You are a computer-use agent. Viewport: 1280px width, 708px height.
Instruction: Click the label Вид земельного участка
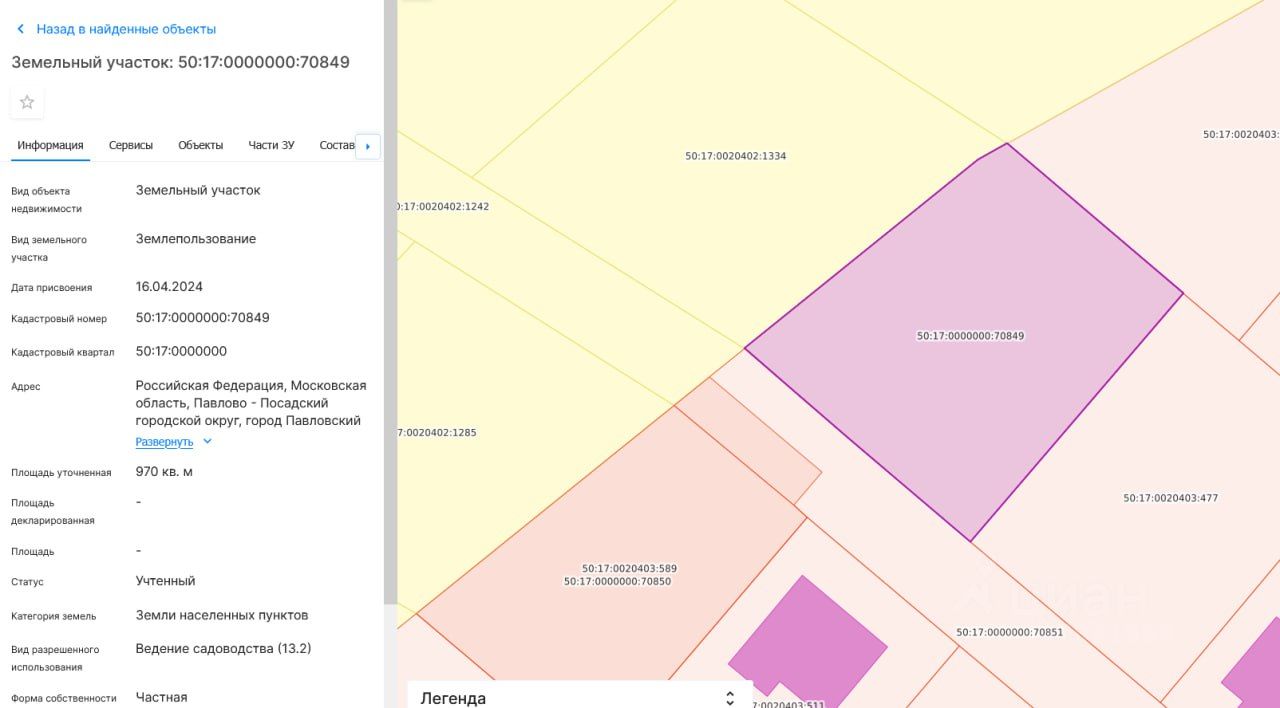tap(49, 249)
